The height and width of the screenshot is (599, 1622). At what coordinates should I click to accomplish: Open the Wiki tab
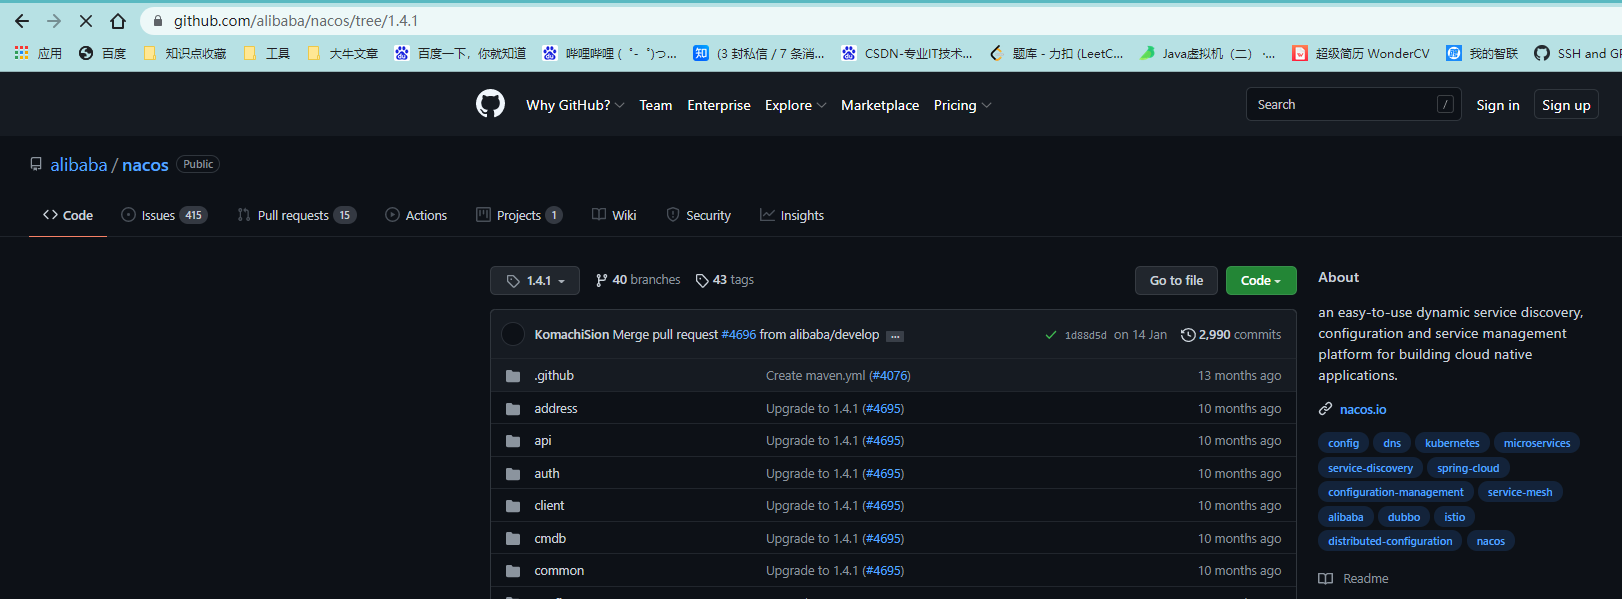pos(614,215)
